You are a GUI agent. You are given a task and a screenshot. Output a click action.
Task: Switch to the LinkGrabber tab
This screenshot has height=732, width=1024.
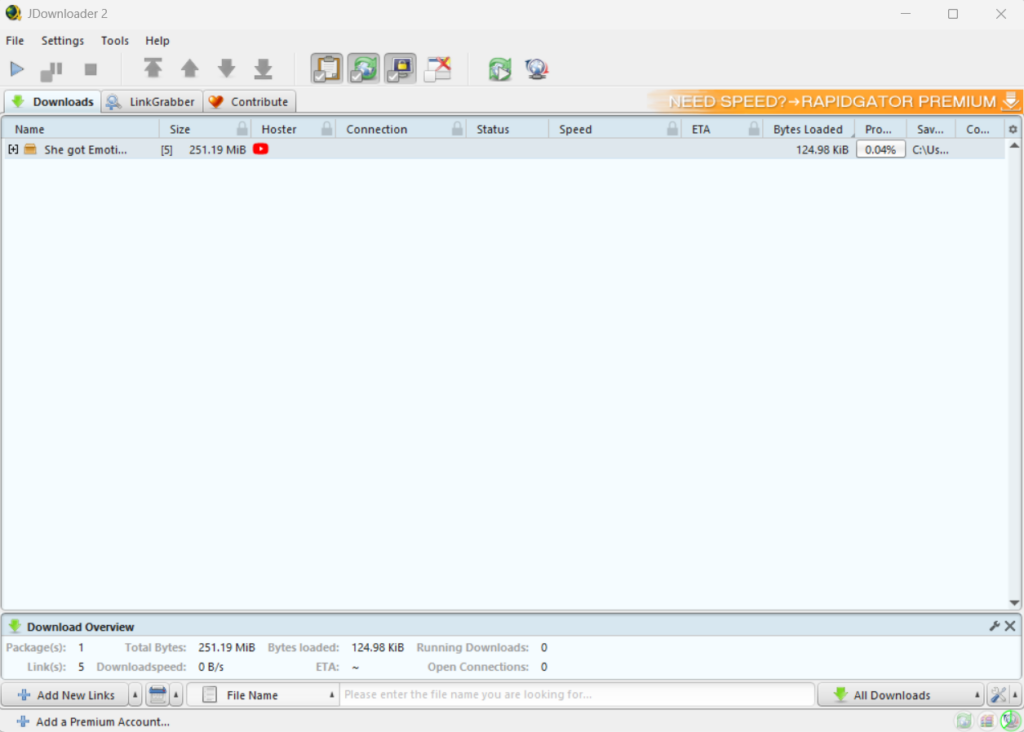[152, 102]
